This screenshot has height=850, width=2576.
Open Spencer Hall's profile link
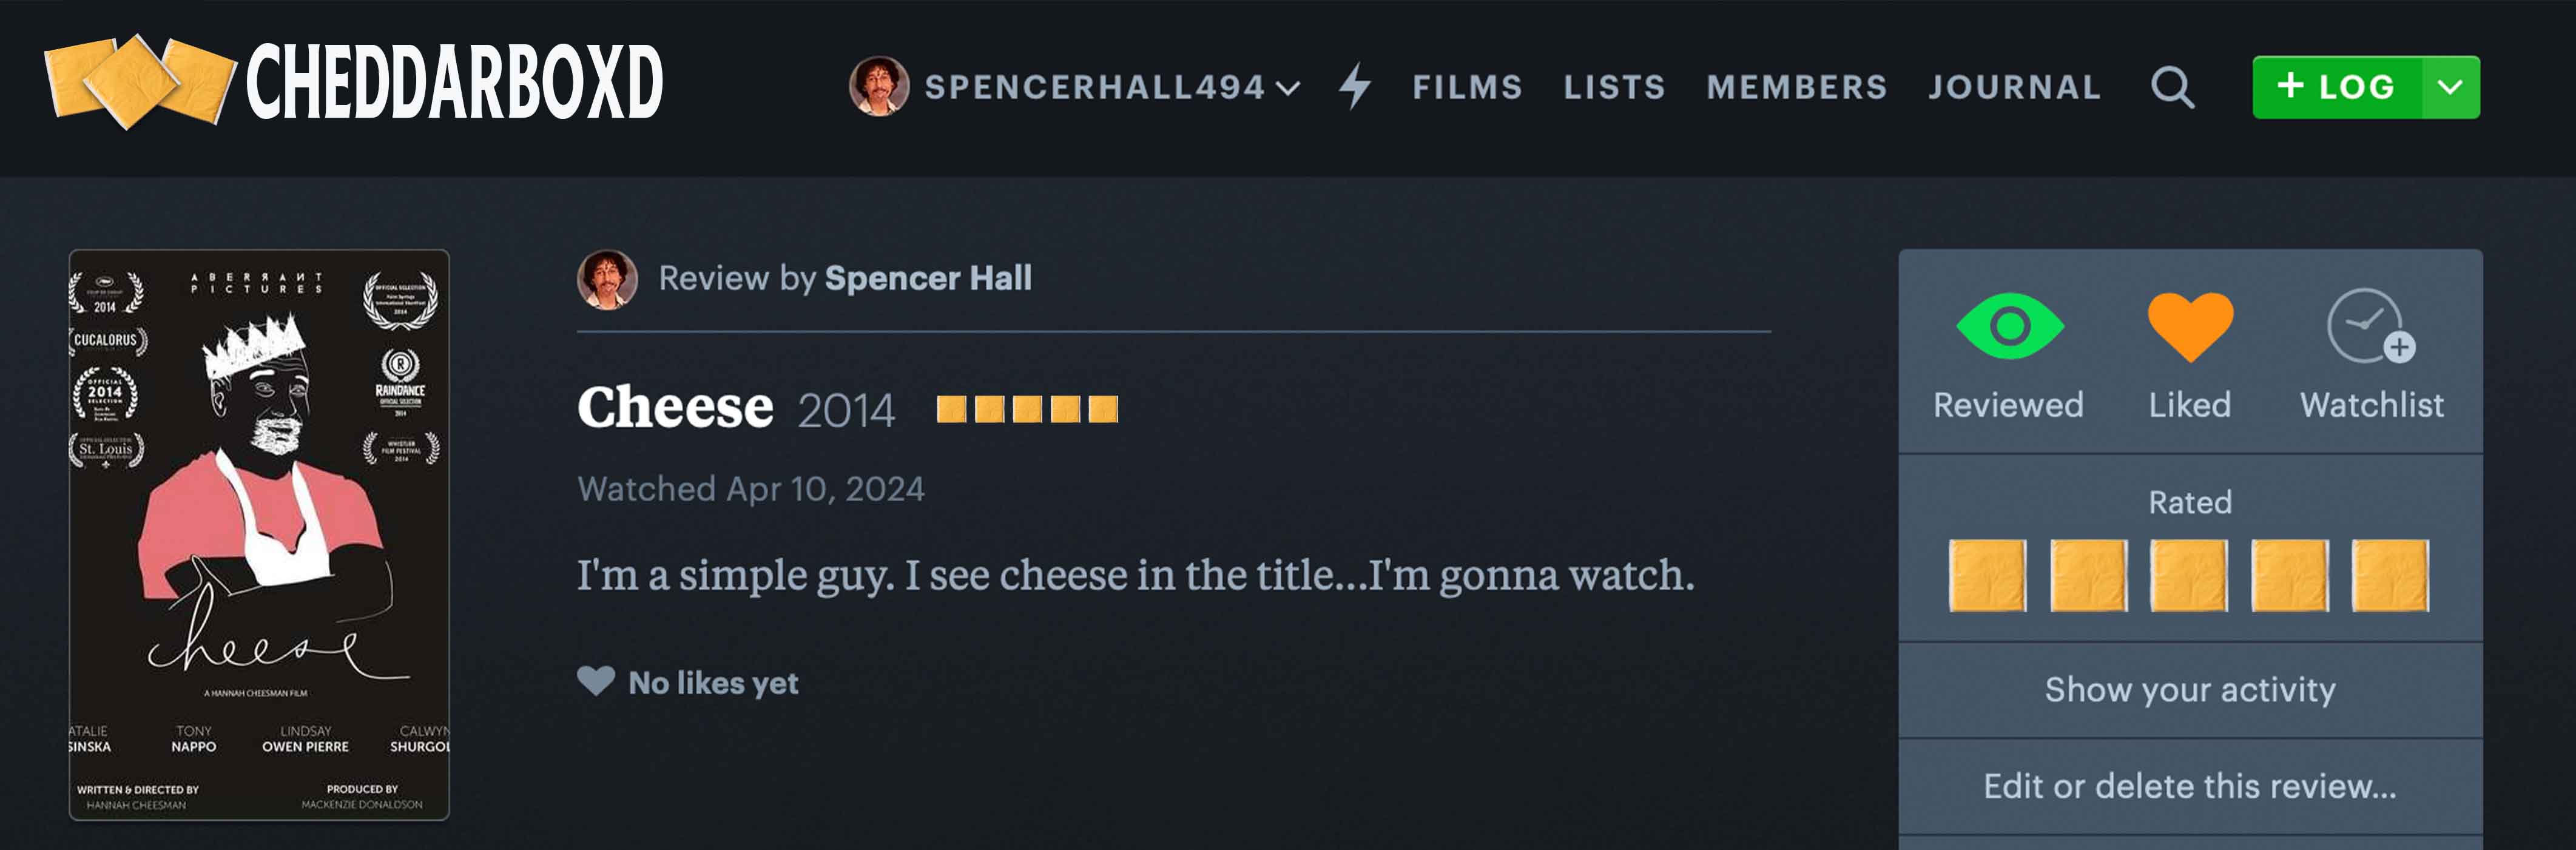(927, 279)
